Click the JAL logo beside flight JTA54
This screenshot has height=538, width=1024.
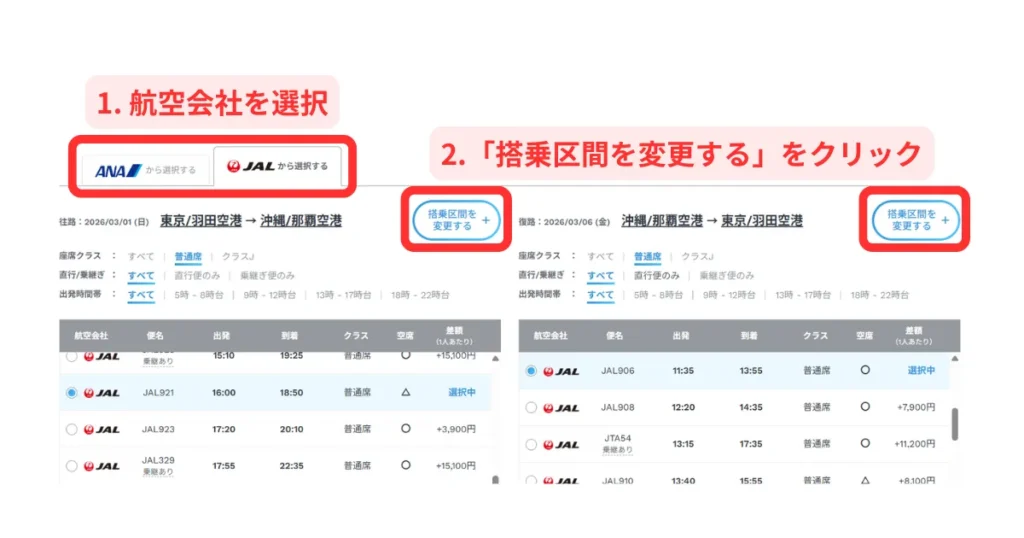pos(562,444)
